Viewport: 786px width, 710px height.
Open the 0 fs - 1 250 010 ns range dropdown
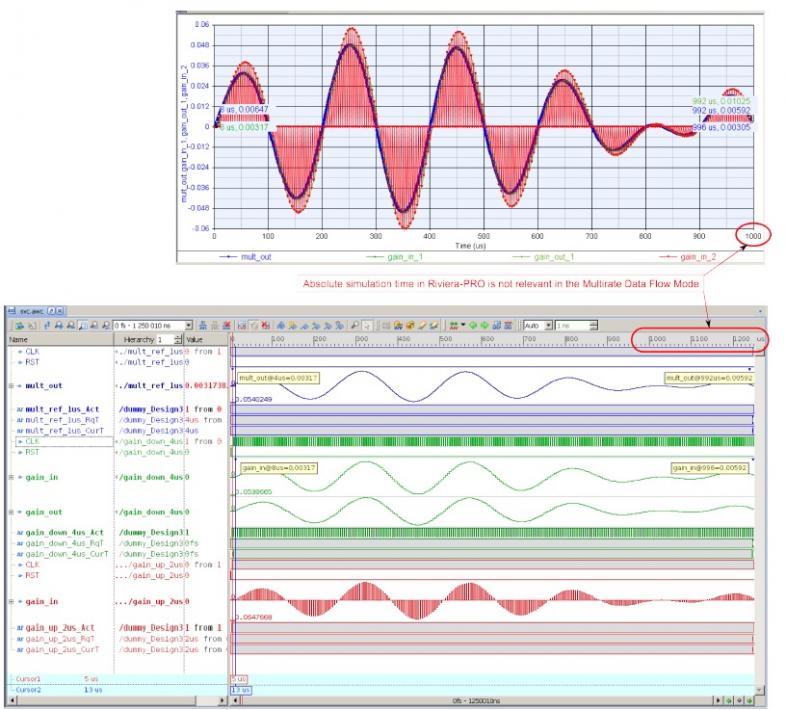[x=188, y=325]
